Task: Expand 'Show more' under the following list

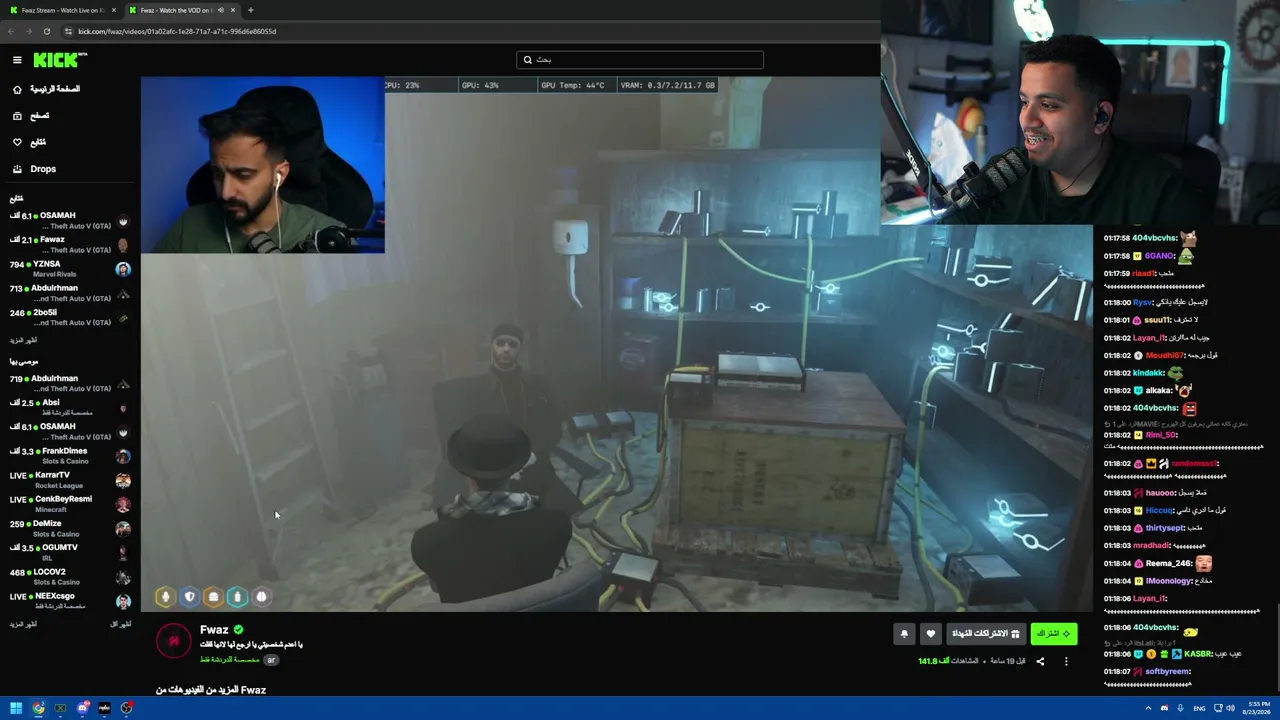Action: click(23, 340)
